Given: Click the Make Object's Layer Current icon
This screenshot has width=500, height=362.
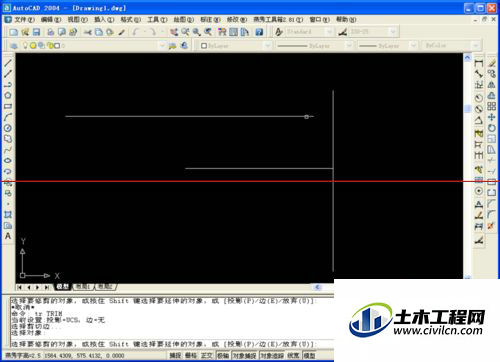Looking at the screenshot, I should 172,45.
